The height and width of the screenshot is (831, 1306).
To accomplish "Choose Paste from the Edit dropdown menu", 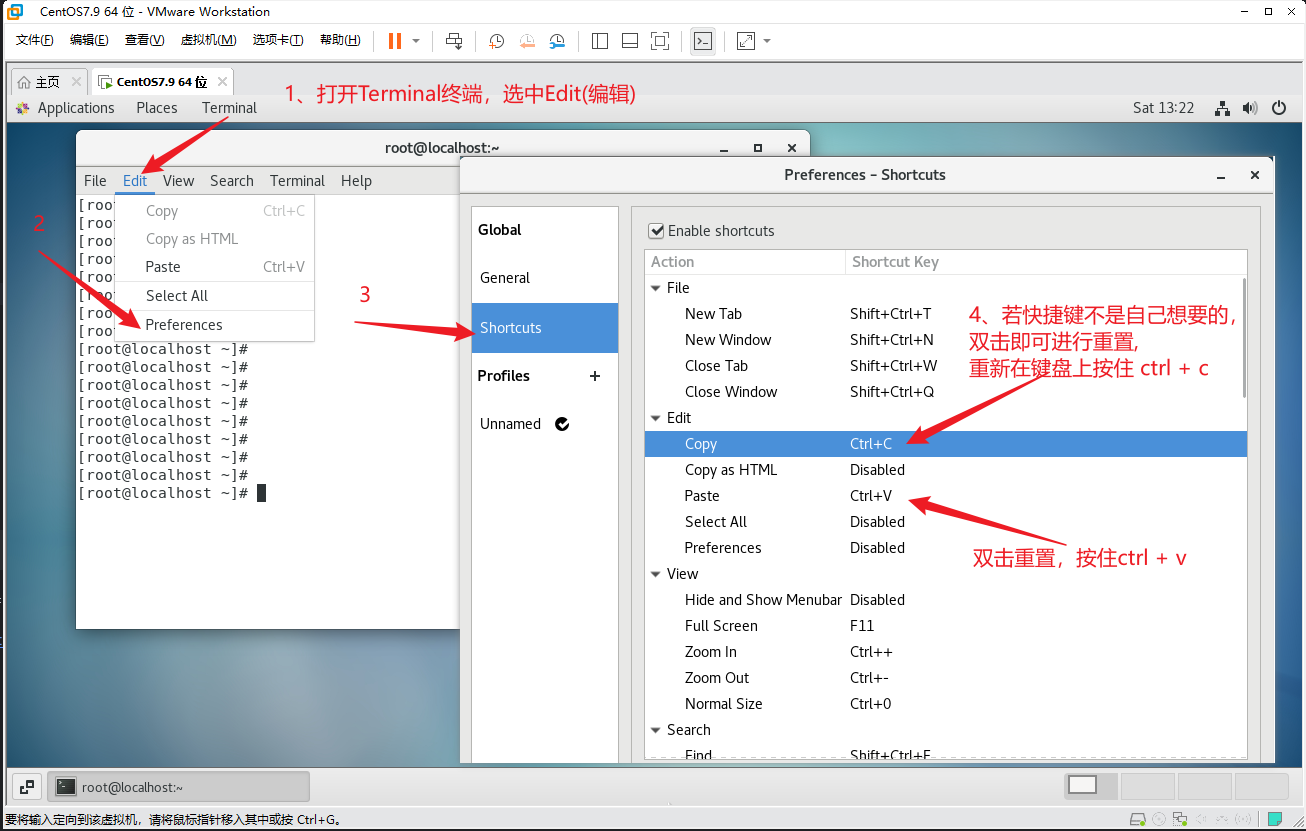I will click(215, 267).
